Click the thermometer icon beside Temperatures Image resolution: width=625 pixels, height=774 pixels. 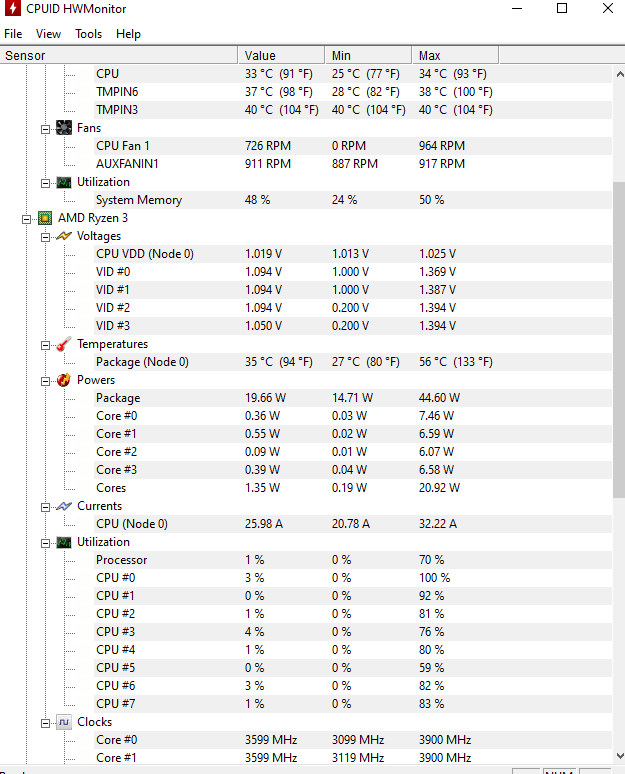click(64, 344)
